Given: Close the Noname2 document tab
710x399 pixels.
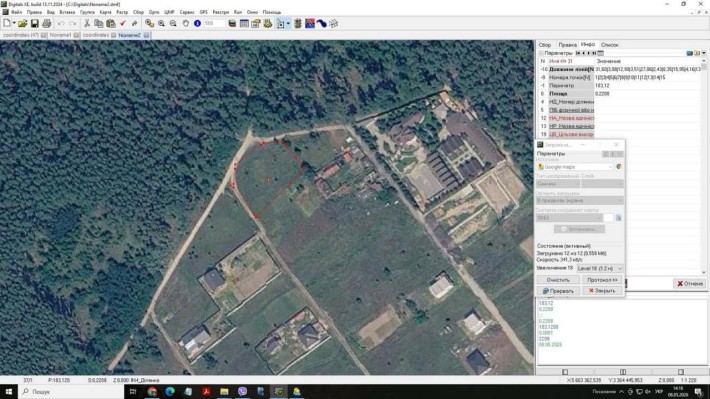Looking at the screenshot, I should tap(147, 35).
